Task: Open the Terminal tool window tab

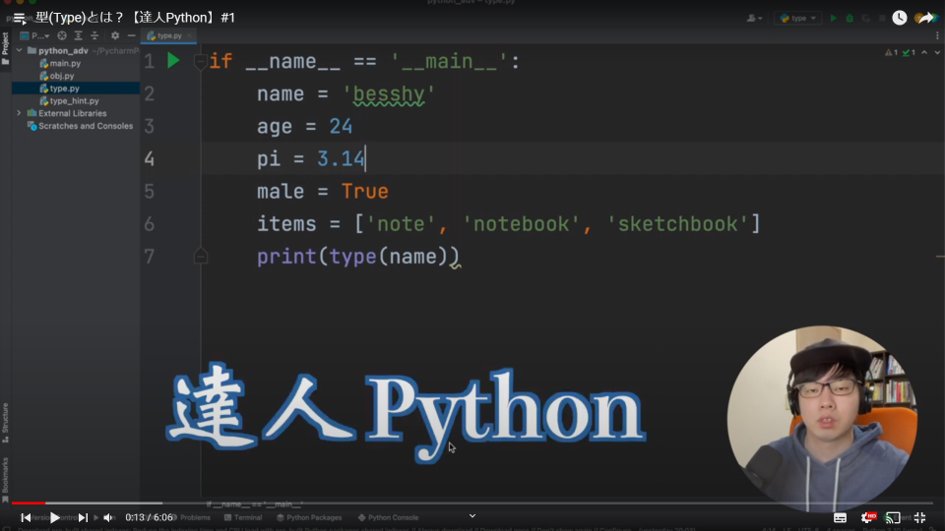Action: 243,518
